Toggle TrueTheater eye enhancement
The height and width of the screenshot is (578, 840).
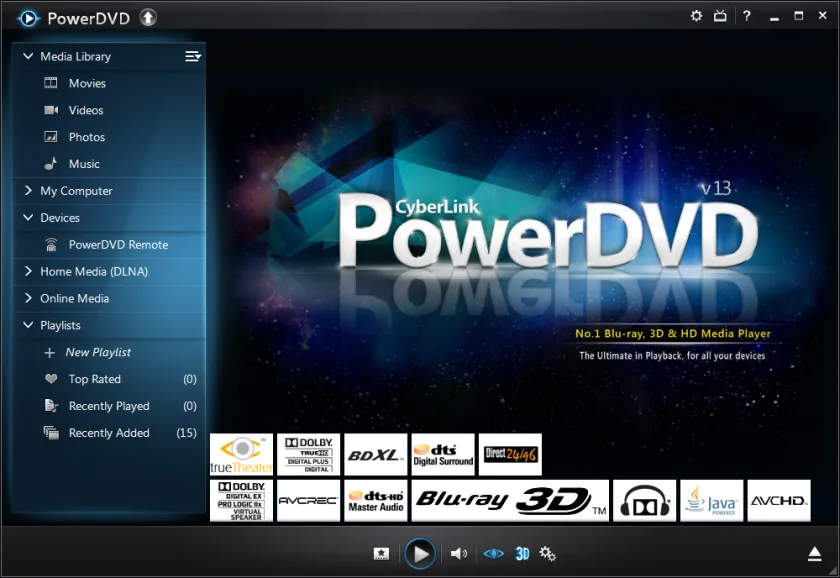pyautogui.click(x=493, y=553)
